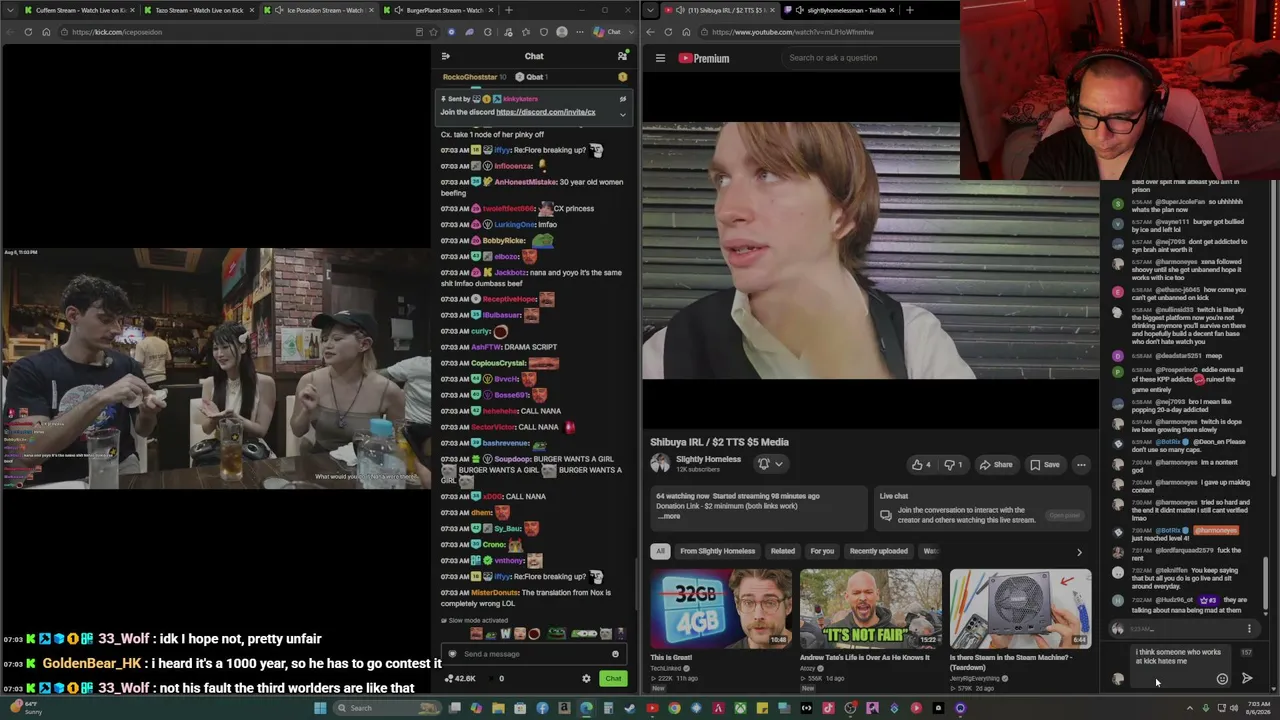1280x720 pixels.
Task: Like the Shibuya IRL video
Action: point(921,464)
